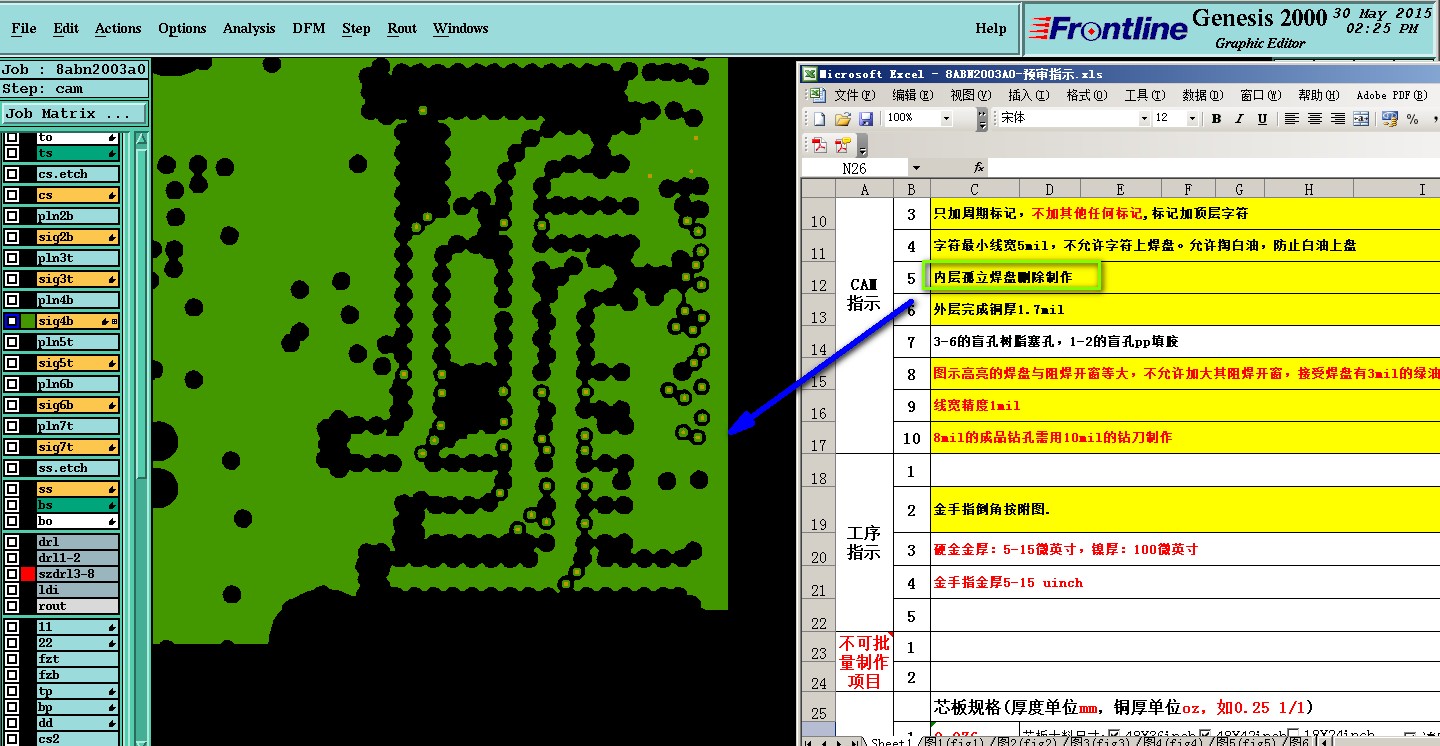Toggle Bold formatting in Excel toolbar
Image resolution: width=1440 pixels, height=746 pixels.
1216,119
